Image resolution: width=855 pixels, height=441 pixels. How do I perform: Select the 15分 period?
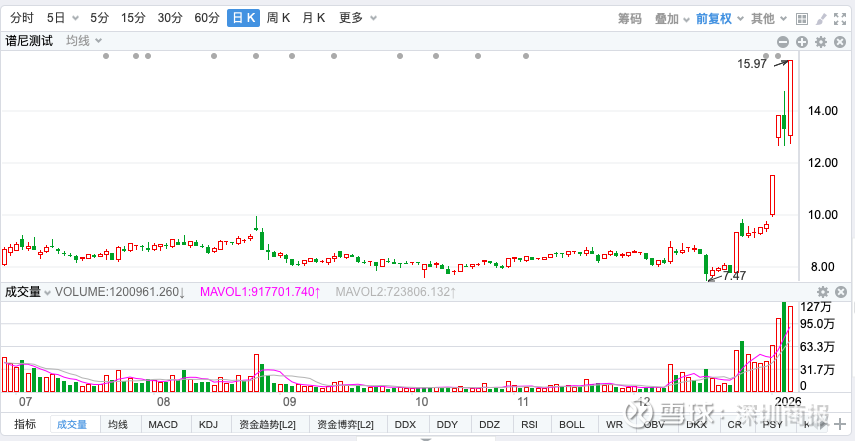(x=134, y=18)
